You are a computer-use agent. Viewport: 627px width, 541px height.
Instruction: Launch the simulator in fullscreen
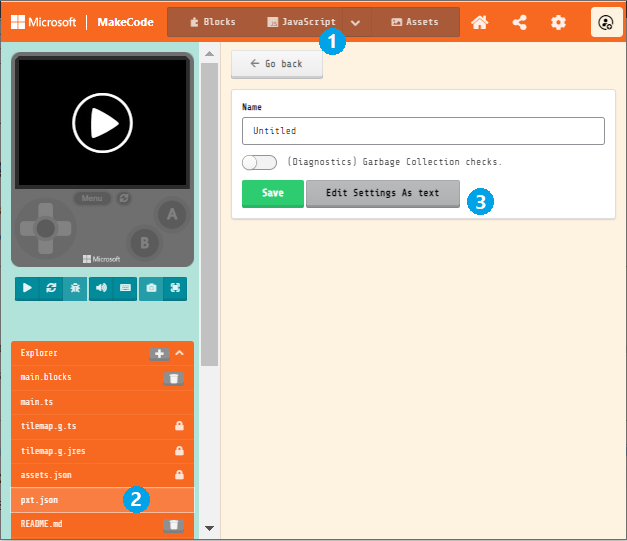coord(175,288)
